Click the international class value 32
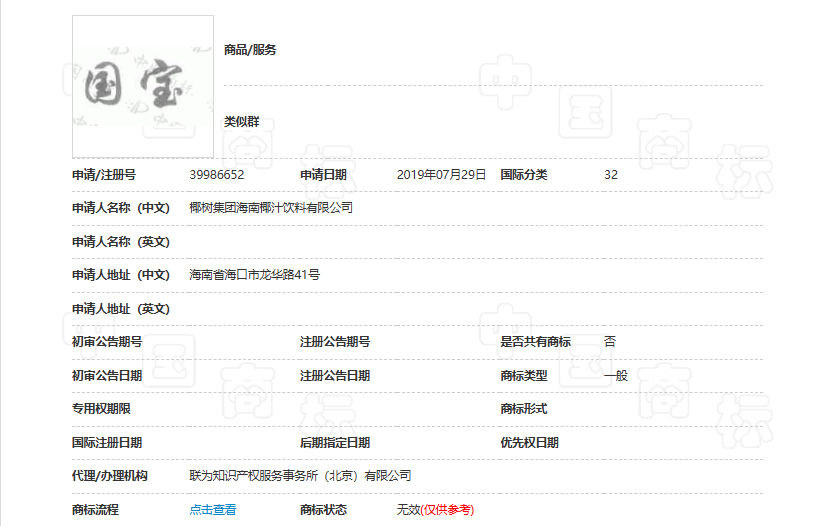The image size is (817, 526). [611, 174]
